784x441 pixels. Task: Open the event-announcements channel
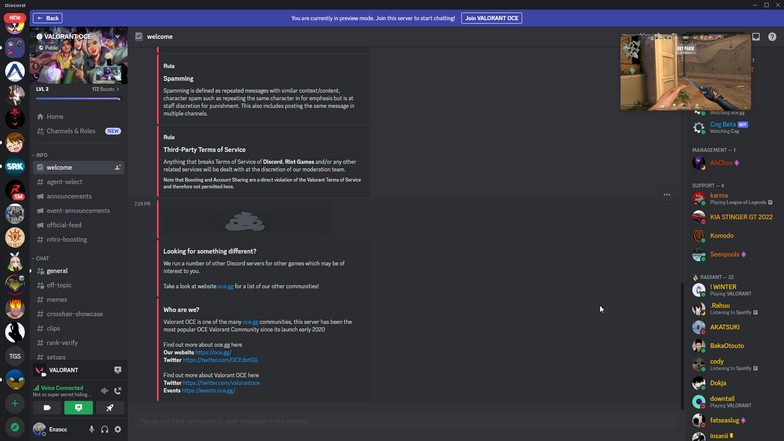[x=78, y=210]
